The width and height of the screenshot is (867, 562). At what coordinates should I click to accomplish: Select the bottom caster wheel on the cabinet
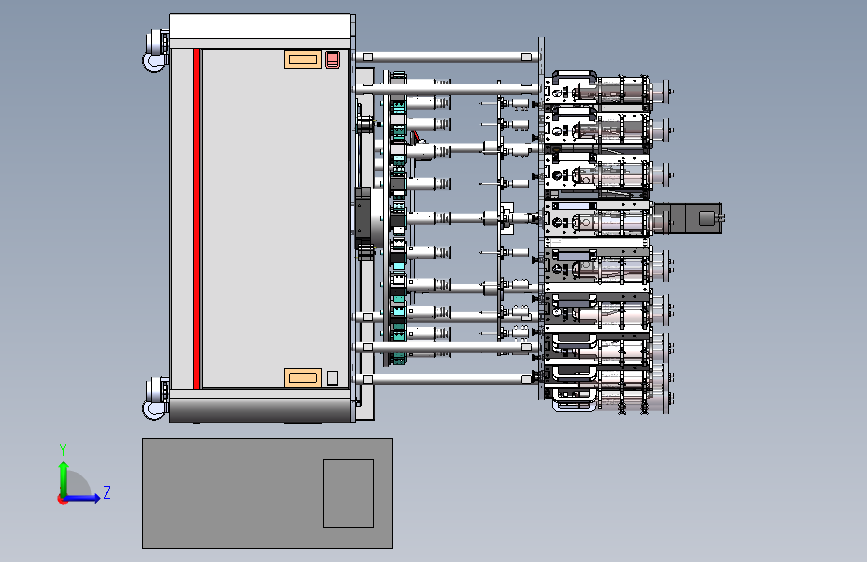[x=156, y=398]
